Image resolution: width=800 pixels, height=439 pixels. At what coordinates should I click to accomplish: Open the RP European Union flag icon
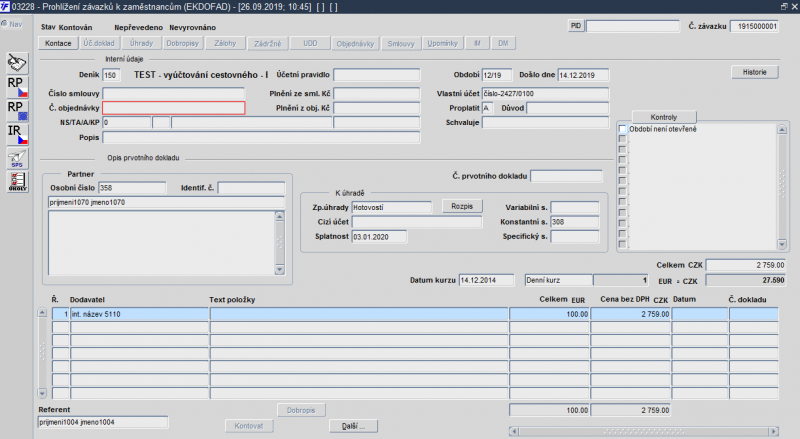(17, 111)
